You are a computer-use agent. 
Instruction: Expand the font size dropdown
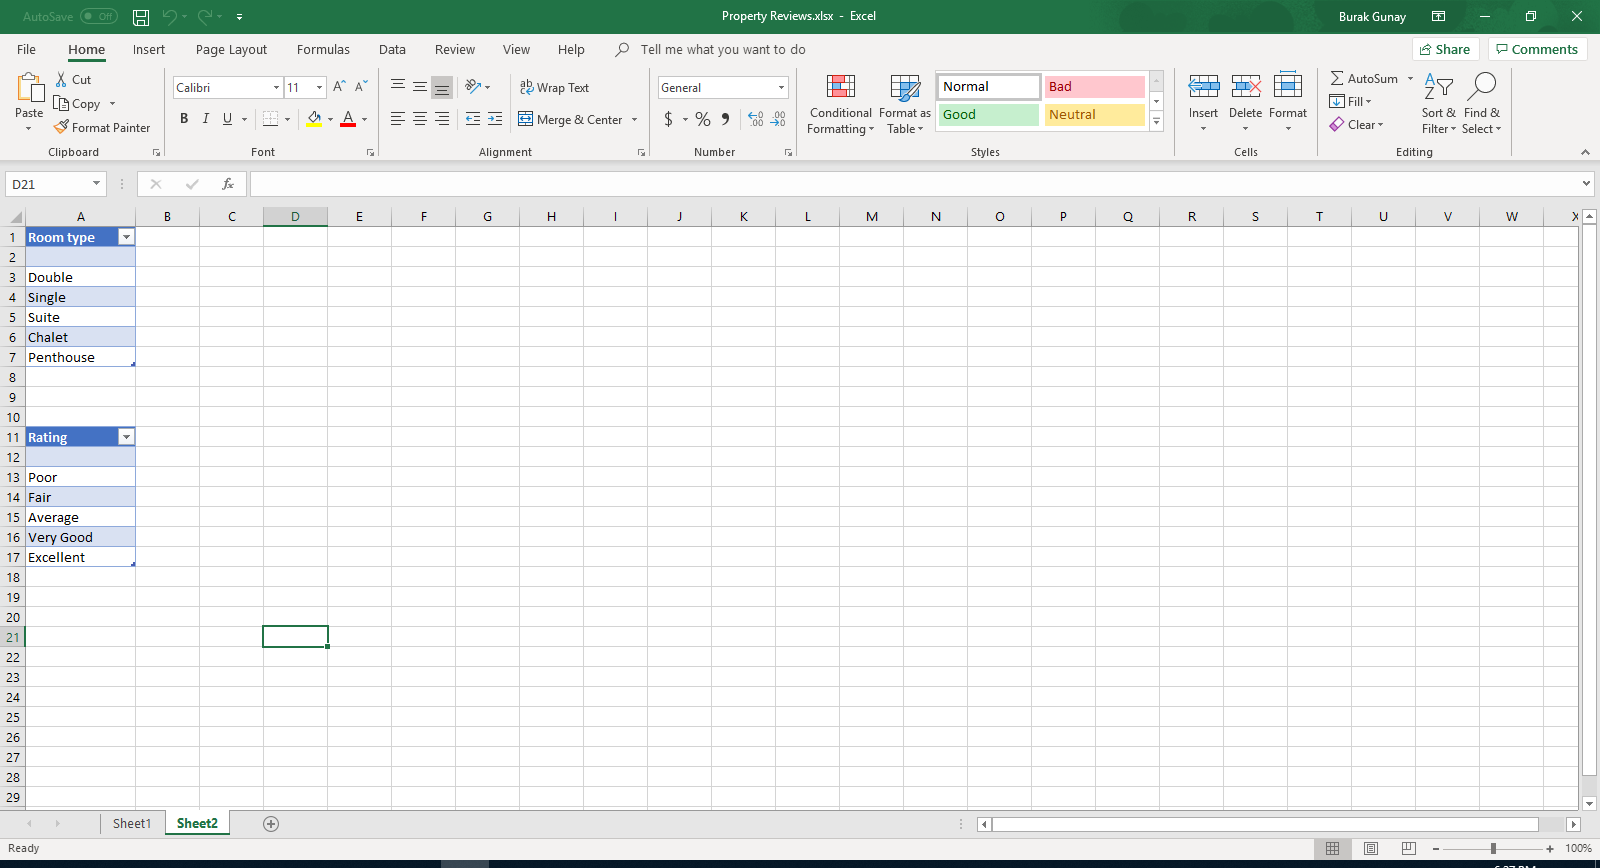pos(319,87)
